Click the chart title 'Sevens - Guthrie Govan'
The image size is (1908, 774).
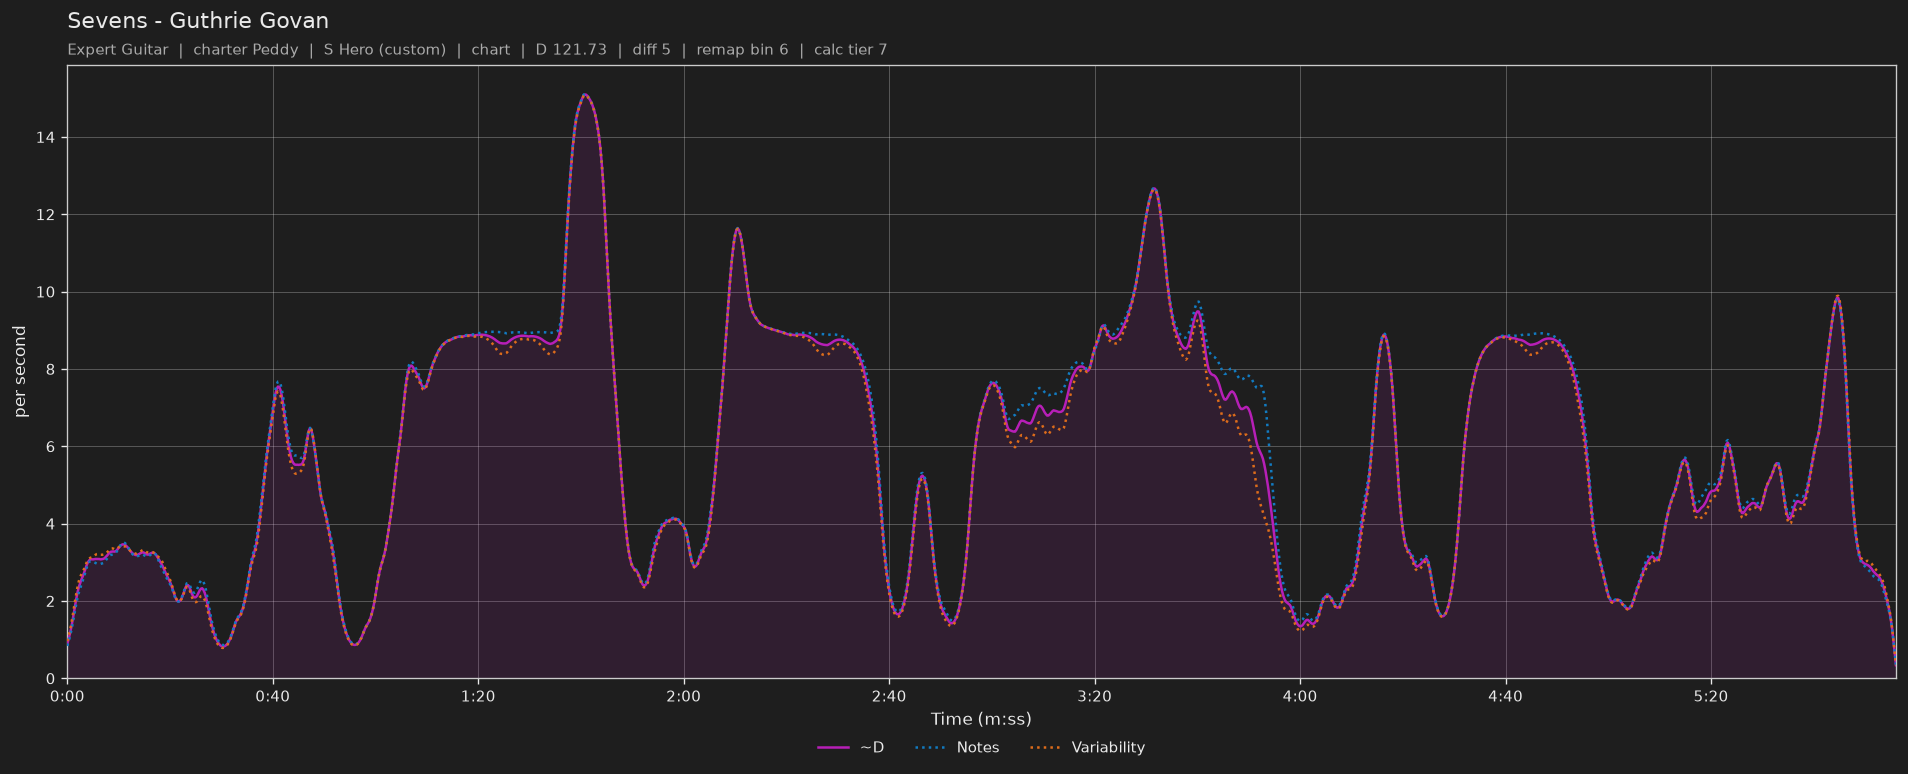click(198, 21)
